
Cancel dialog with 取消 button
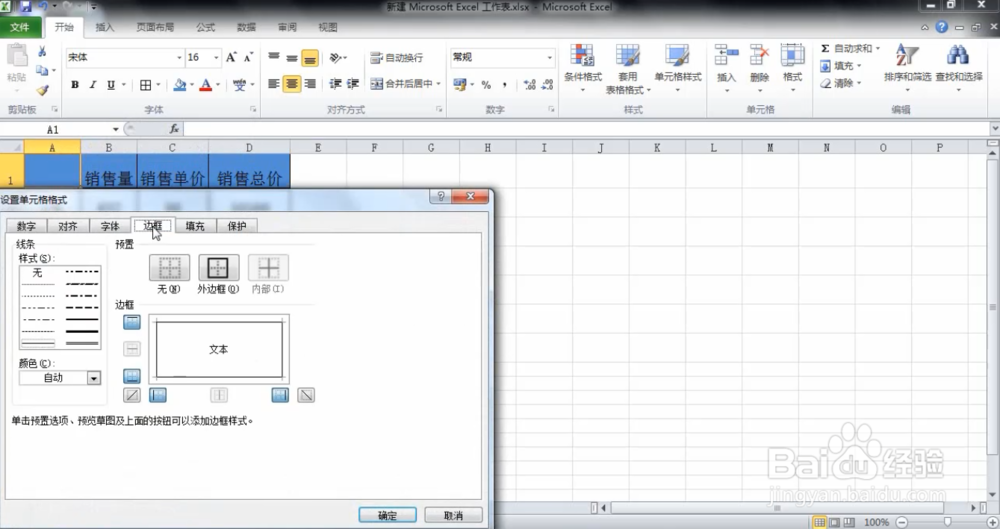tap(453, 515)
